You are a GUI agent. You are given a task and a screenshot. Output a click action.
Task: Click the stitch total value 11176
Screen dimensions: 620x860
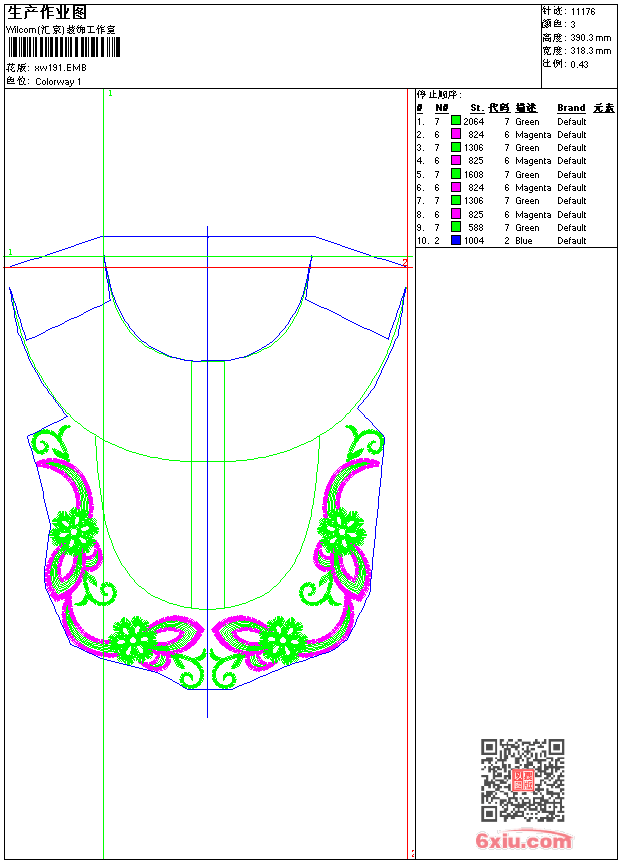[583, 12]
